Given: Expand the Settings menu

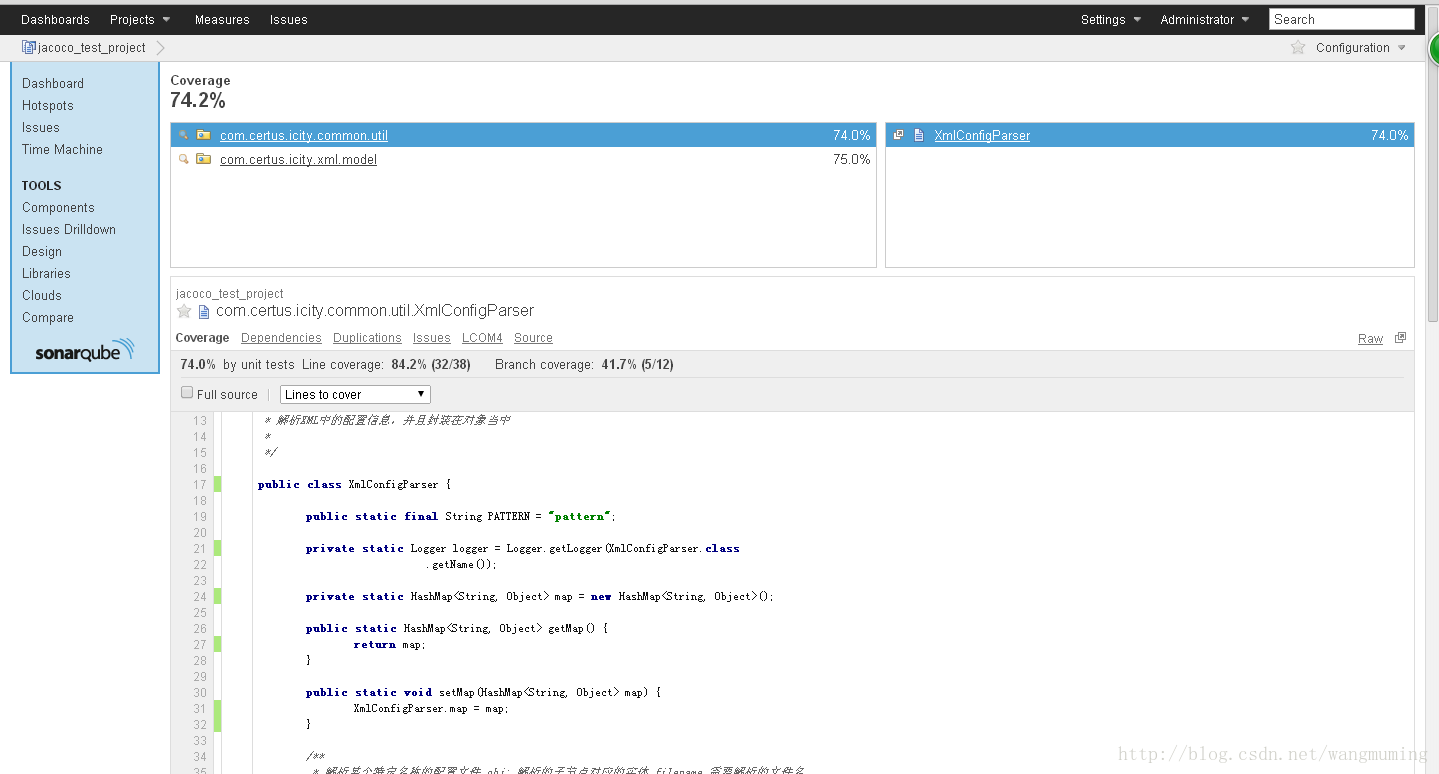Looking at the screenshot, I should (x=1111, y=19).
